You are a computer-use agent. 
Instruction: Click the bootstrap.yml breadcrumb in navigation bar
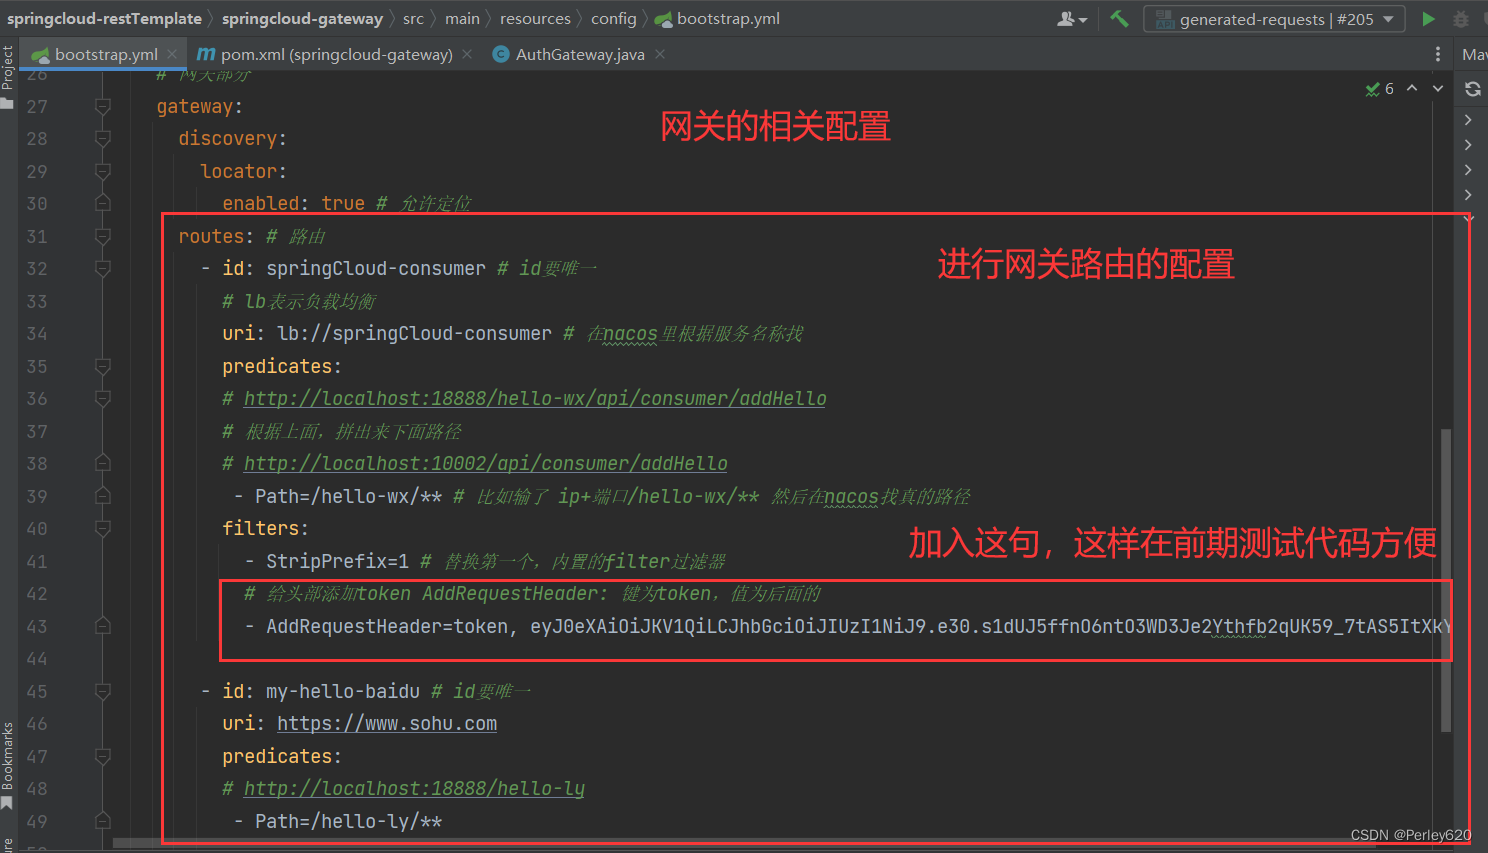tap(718, 19)
